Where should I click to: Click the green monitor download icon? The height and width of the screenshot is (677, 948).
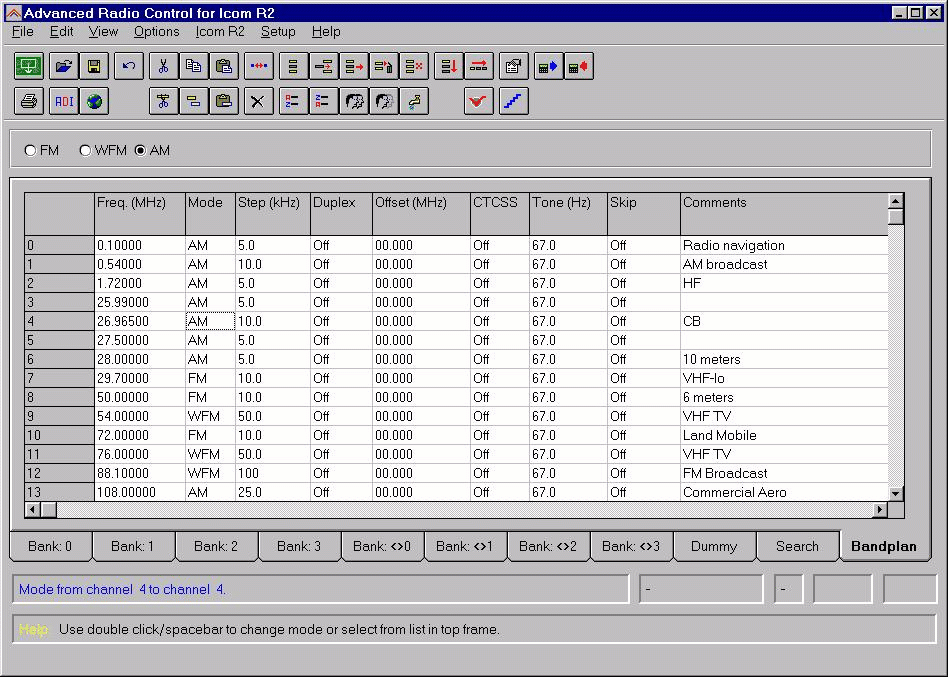tap(28, 66)
